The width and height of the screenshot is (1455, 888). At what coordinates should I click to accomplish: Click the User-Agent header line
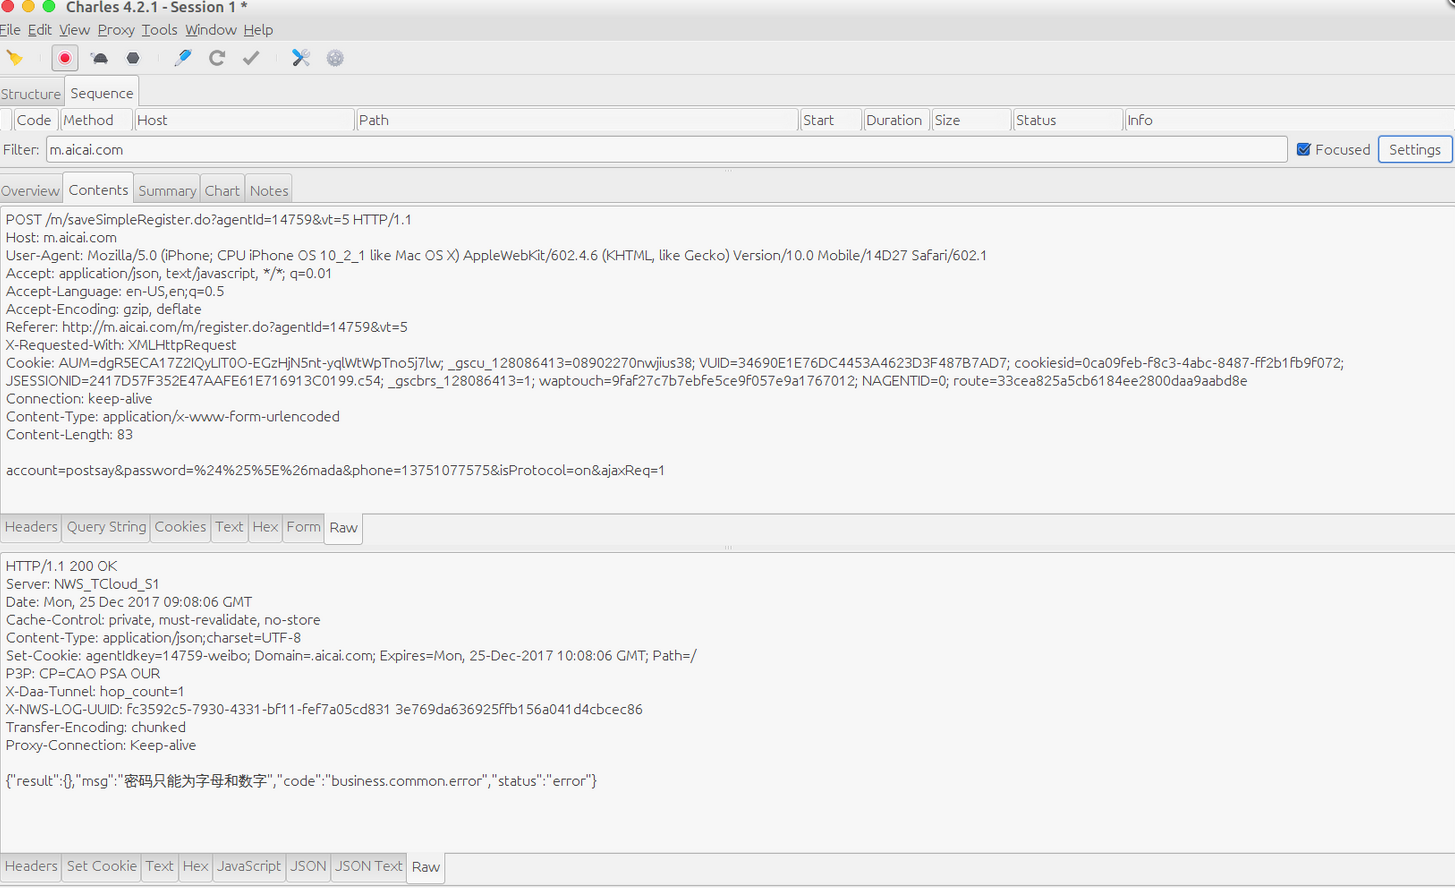click(496, 256)
